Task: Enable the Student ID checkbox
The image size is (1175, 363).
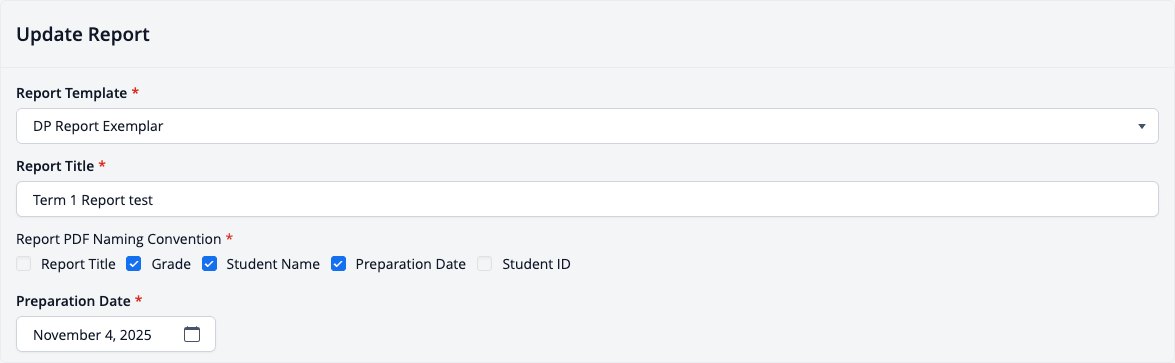Action: tap(485, 264)
